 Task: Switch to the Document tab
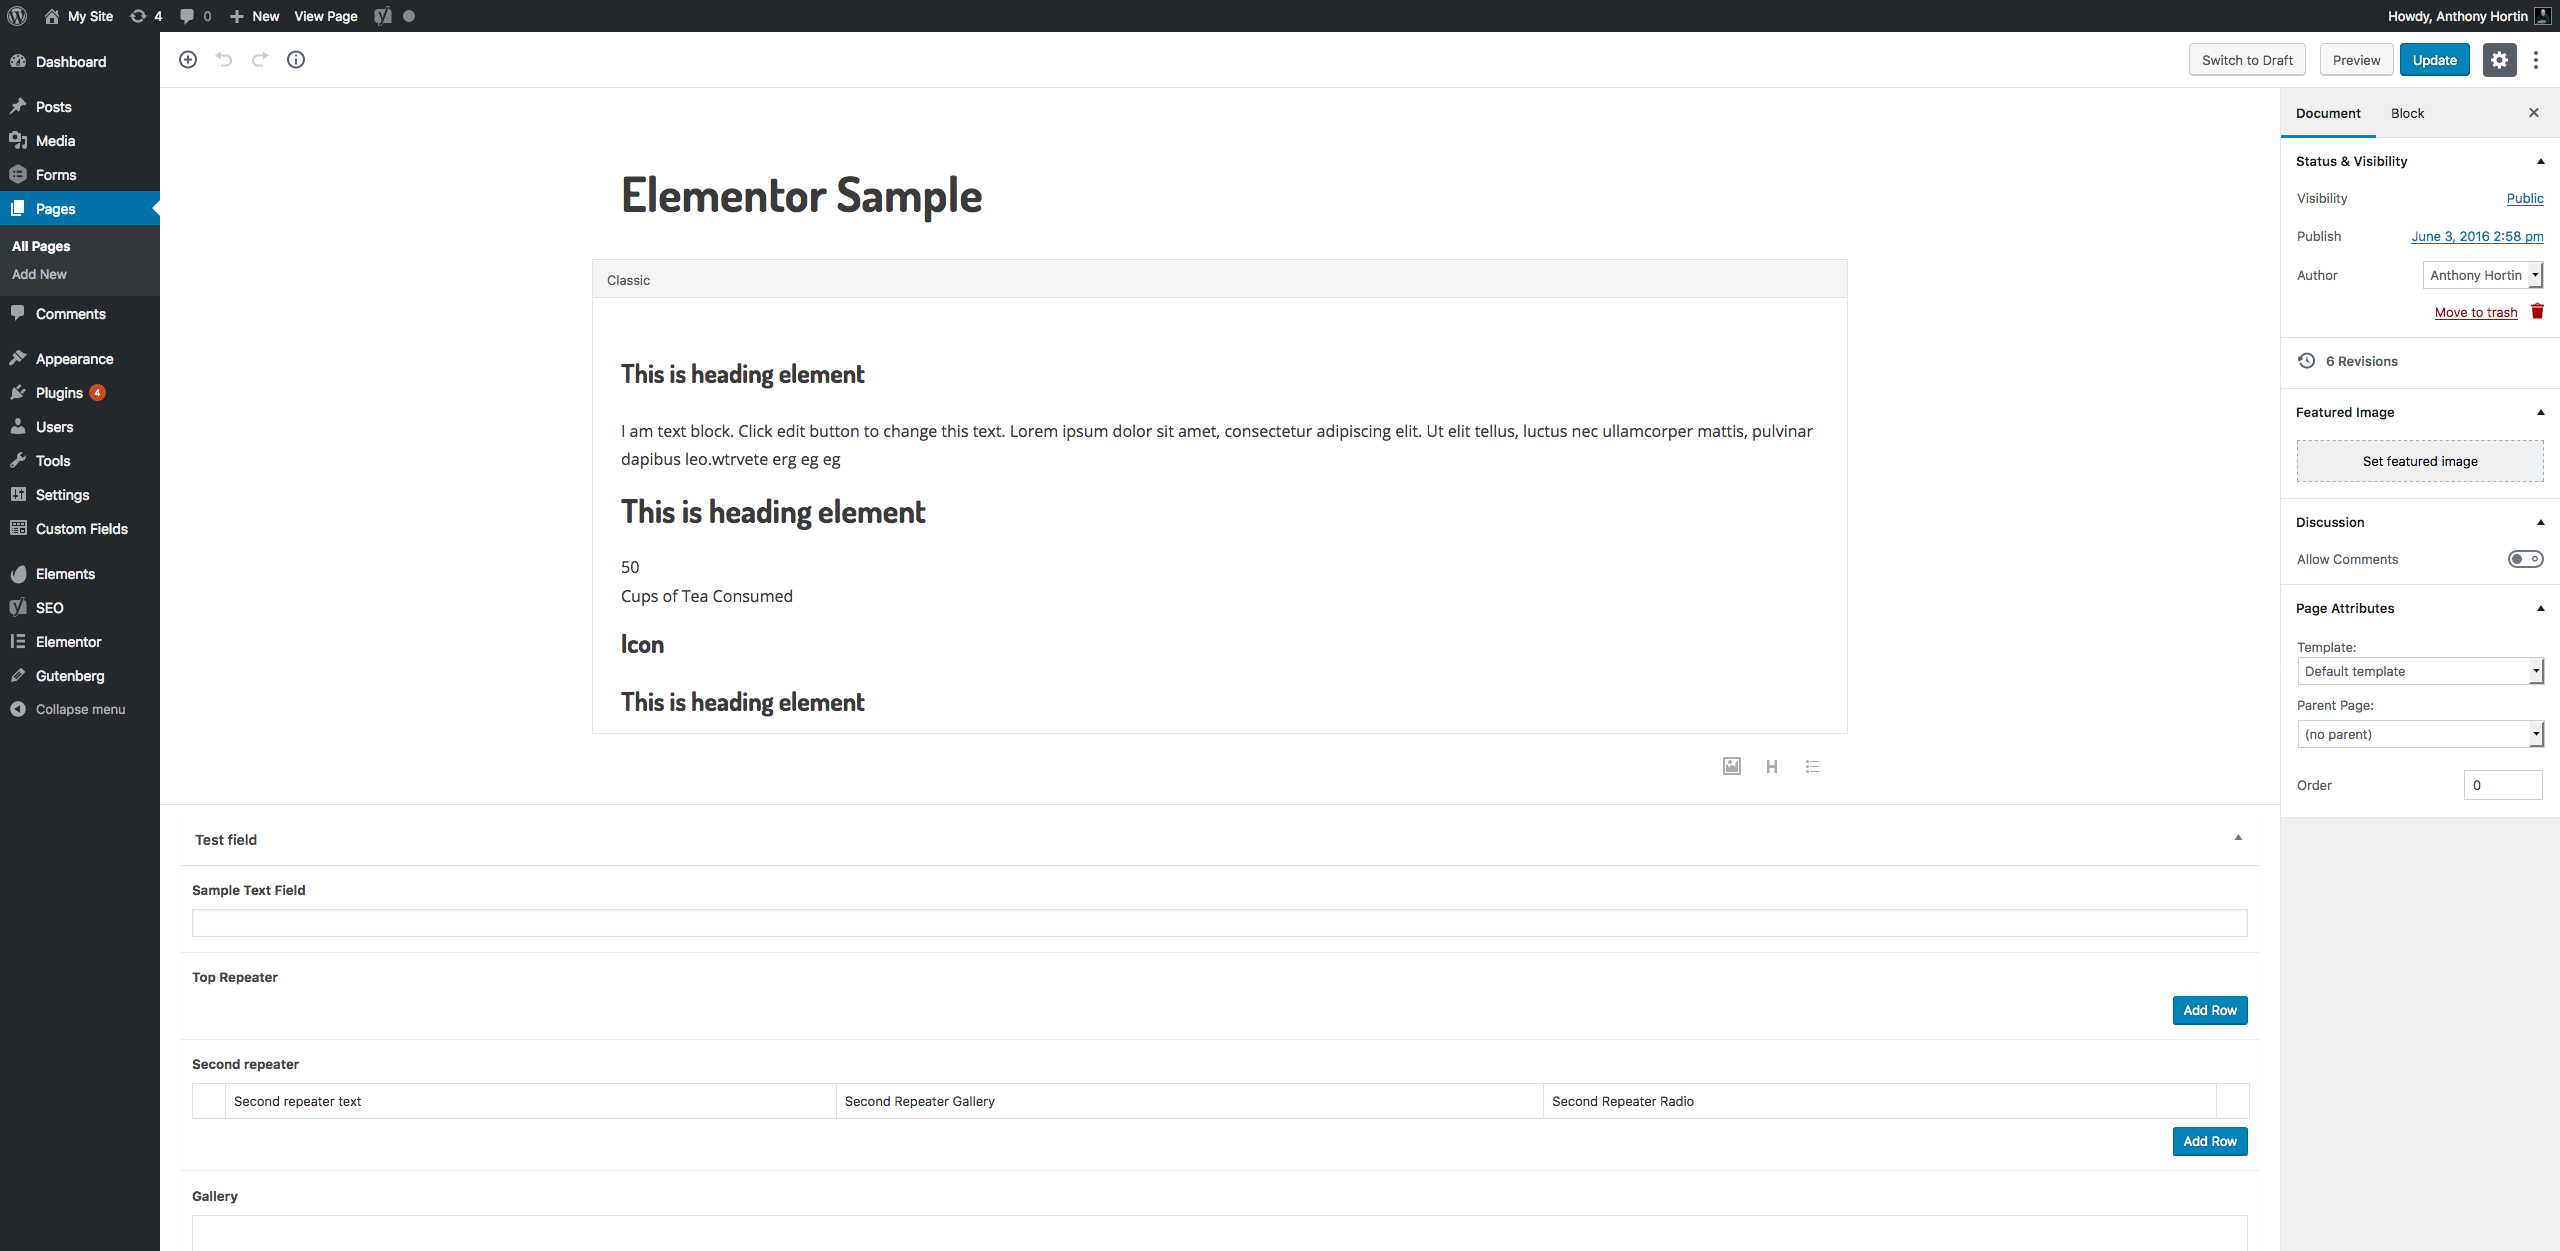pyautogui.click(x=2328, y=113)
